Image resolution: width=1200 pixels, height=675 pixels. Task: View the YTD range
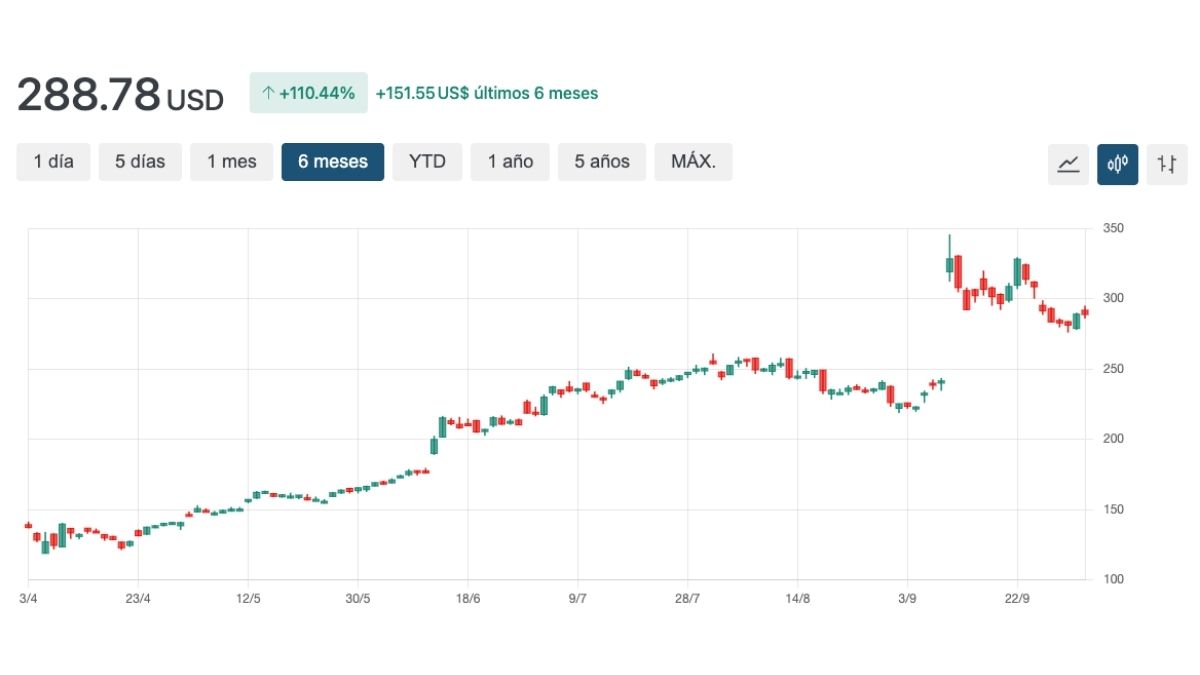[427, 161]
